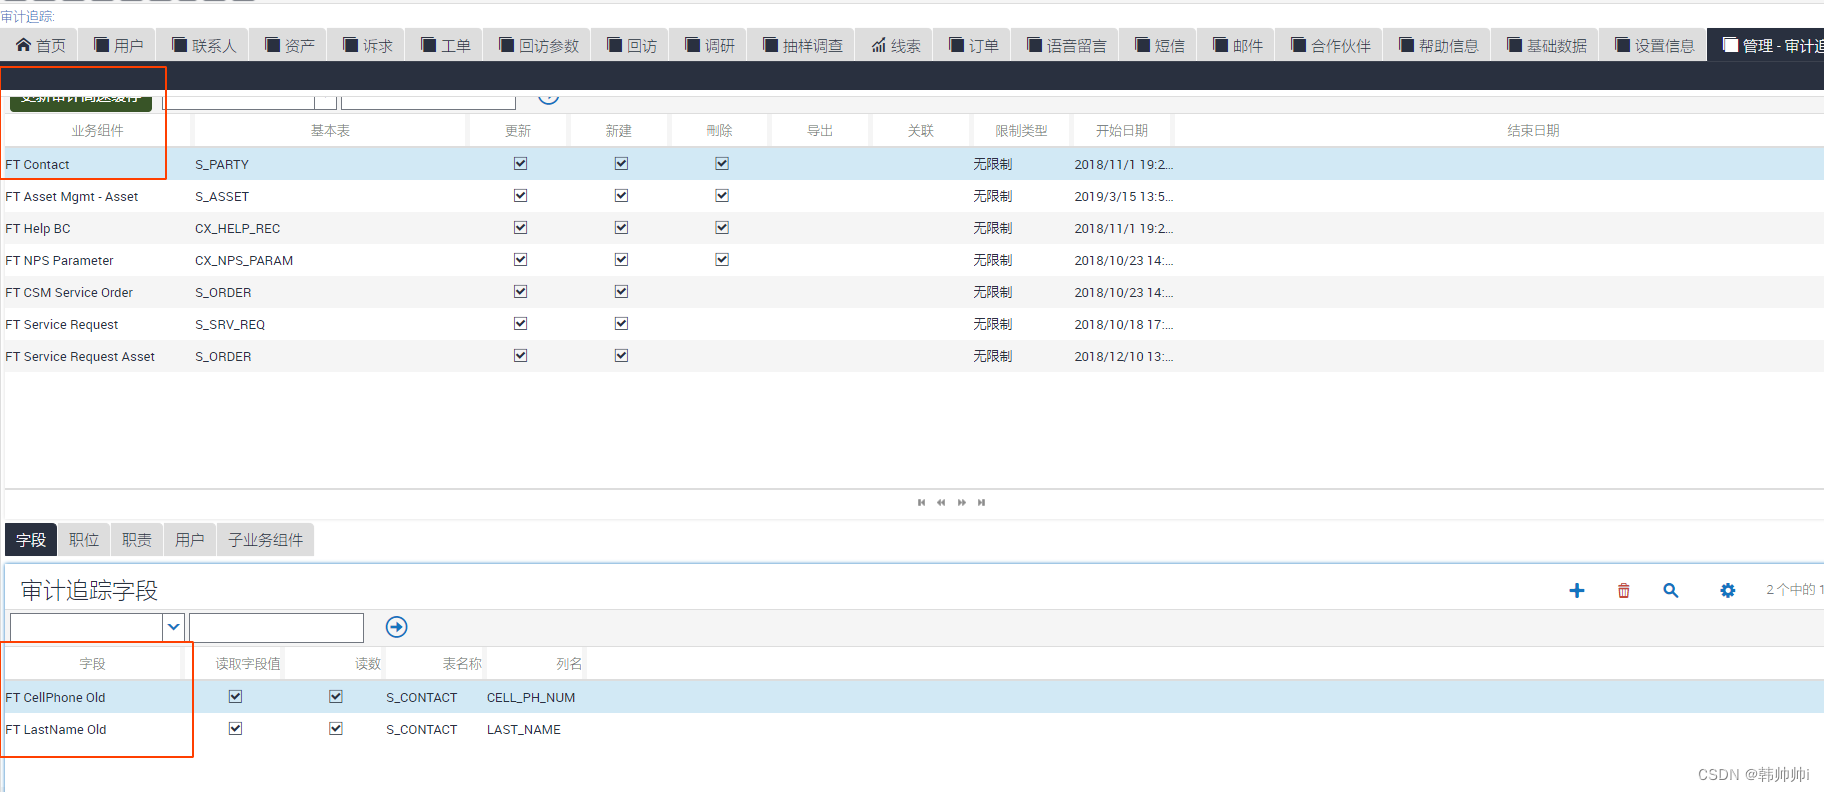
Task: Select the FT LastName Old field row
Action: [912, 729]
